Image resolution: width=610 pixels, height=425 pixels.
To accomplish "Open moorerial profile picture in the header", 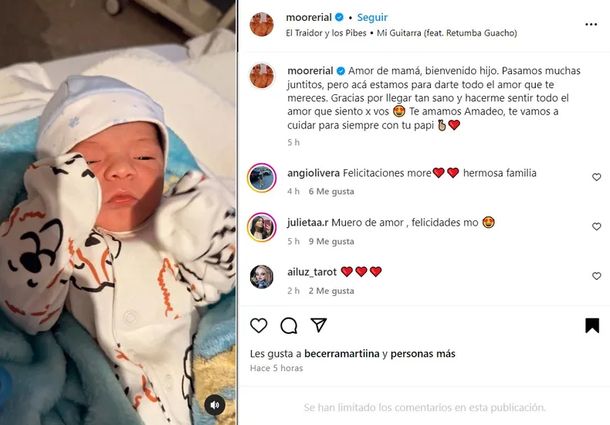I will tap(261, 24).
